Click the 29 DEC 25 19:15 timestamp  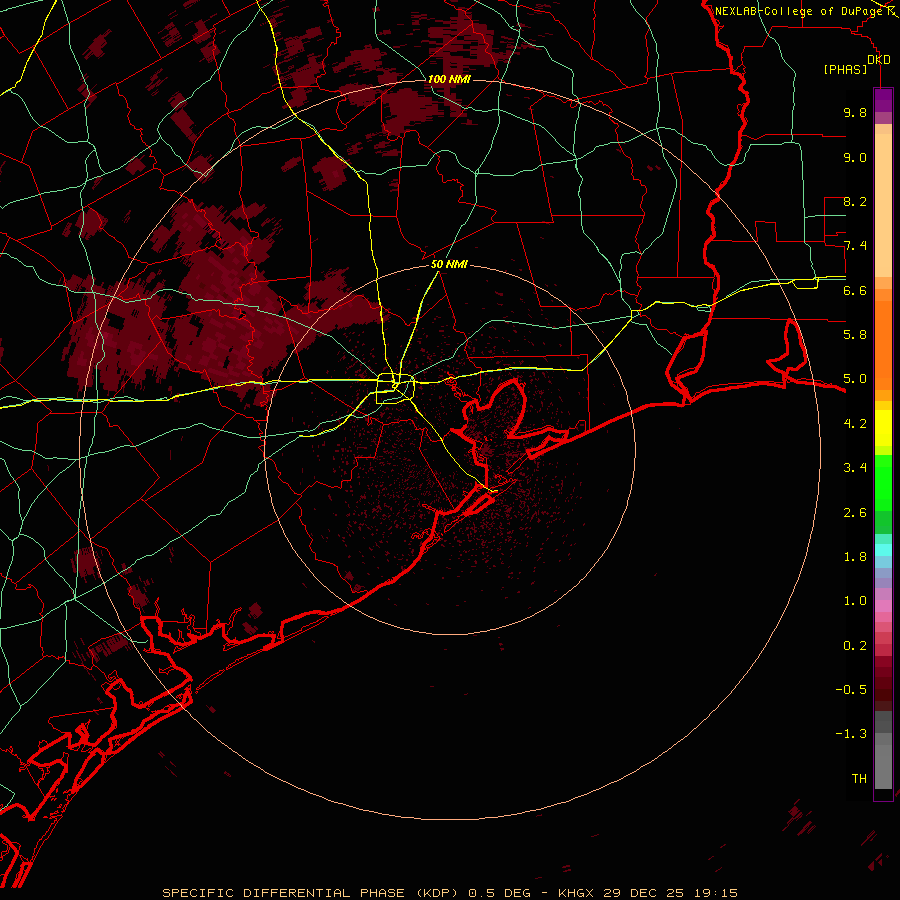tap(669, 893)
